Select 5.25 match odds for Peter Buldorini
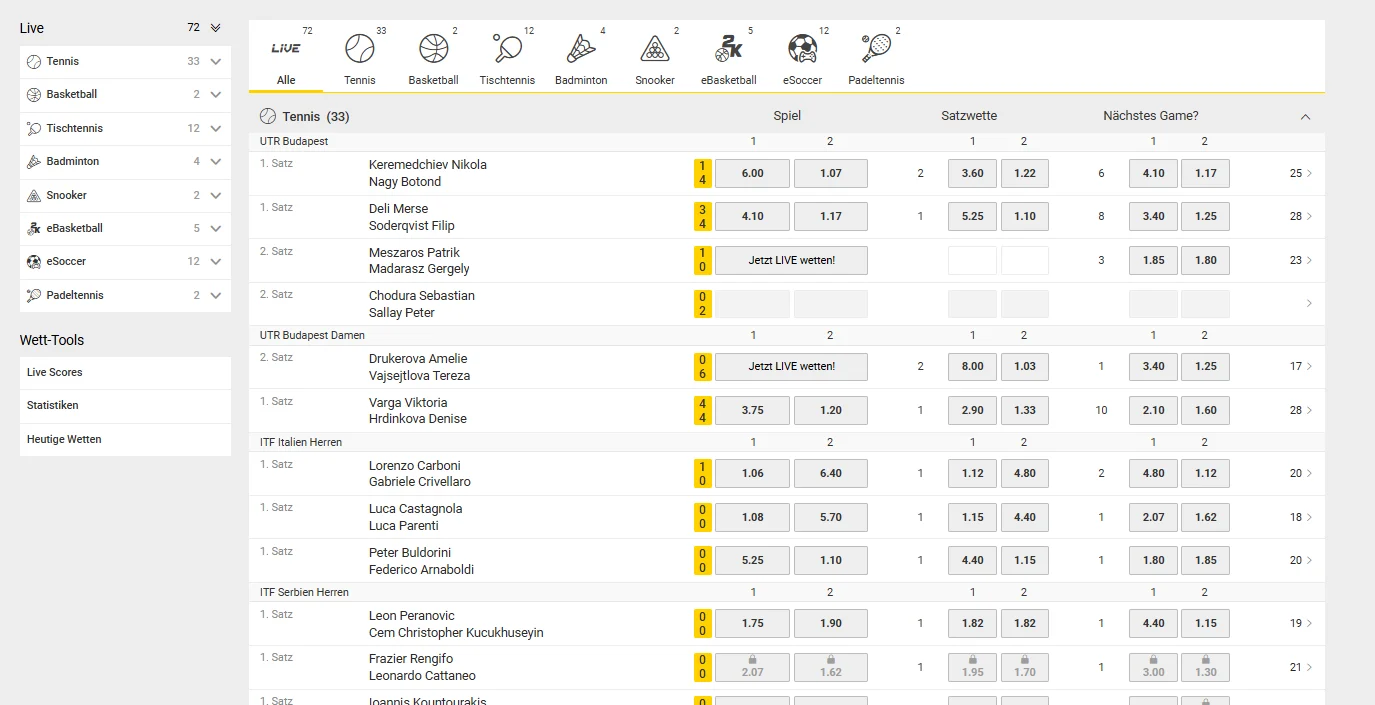Image resolution: width=1375 pixels, height=705 pixels. coord(752,560)
